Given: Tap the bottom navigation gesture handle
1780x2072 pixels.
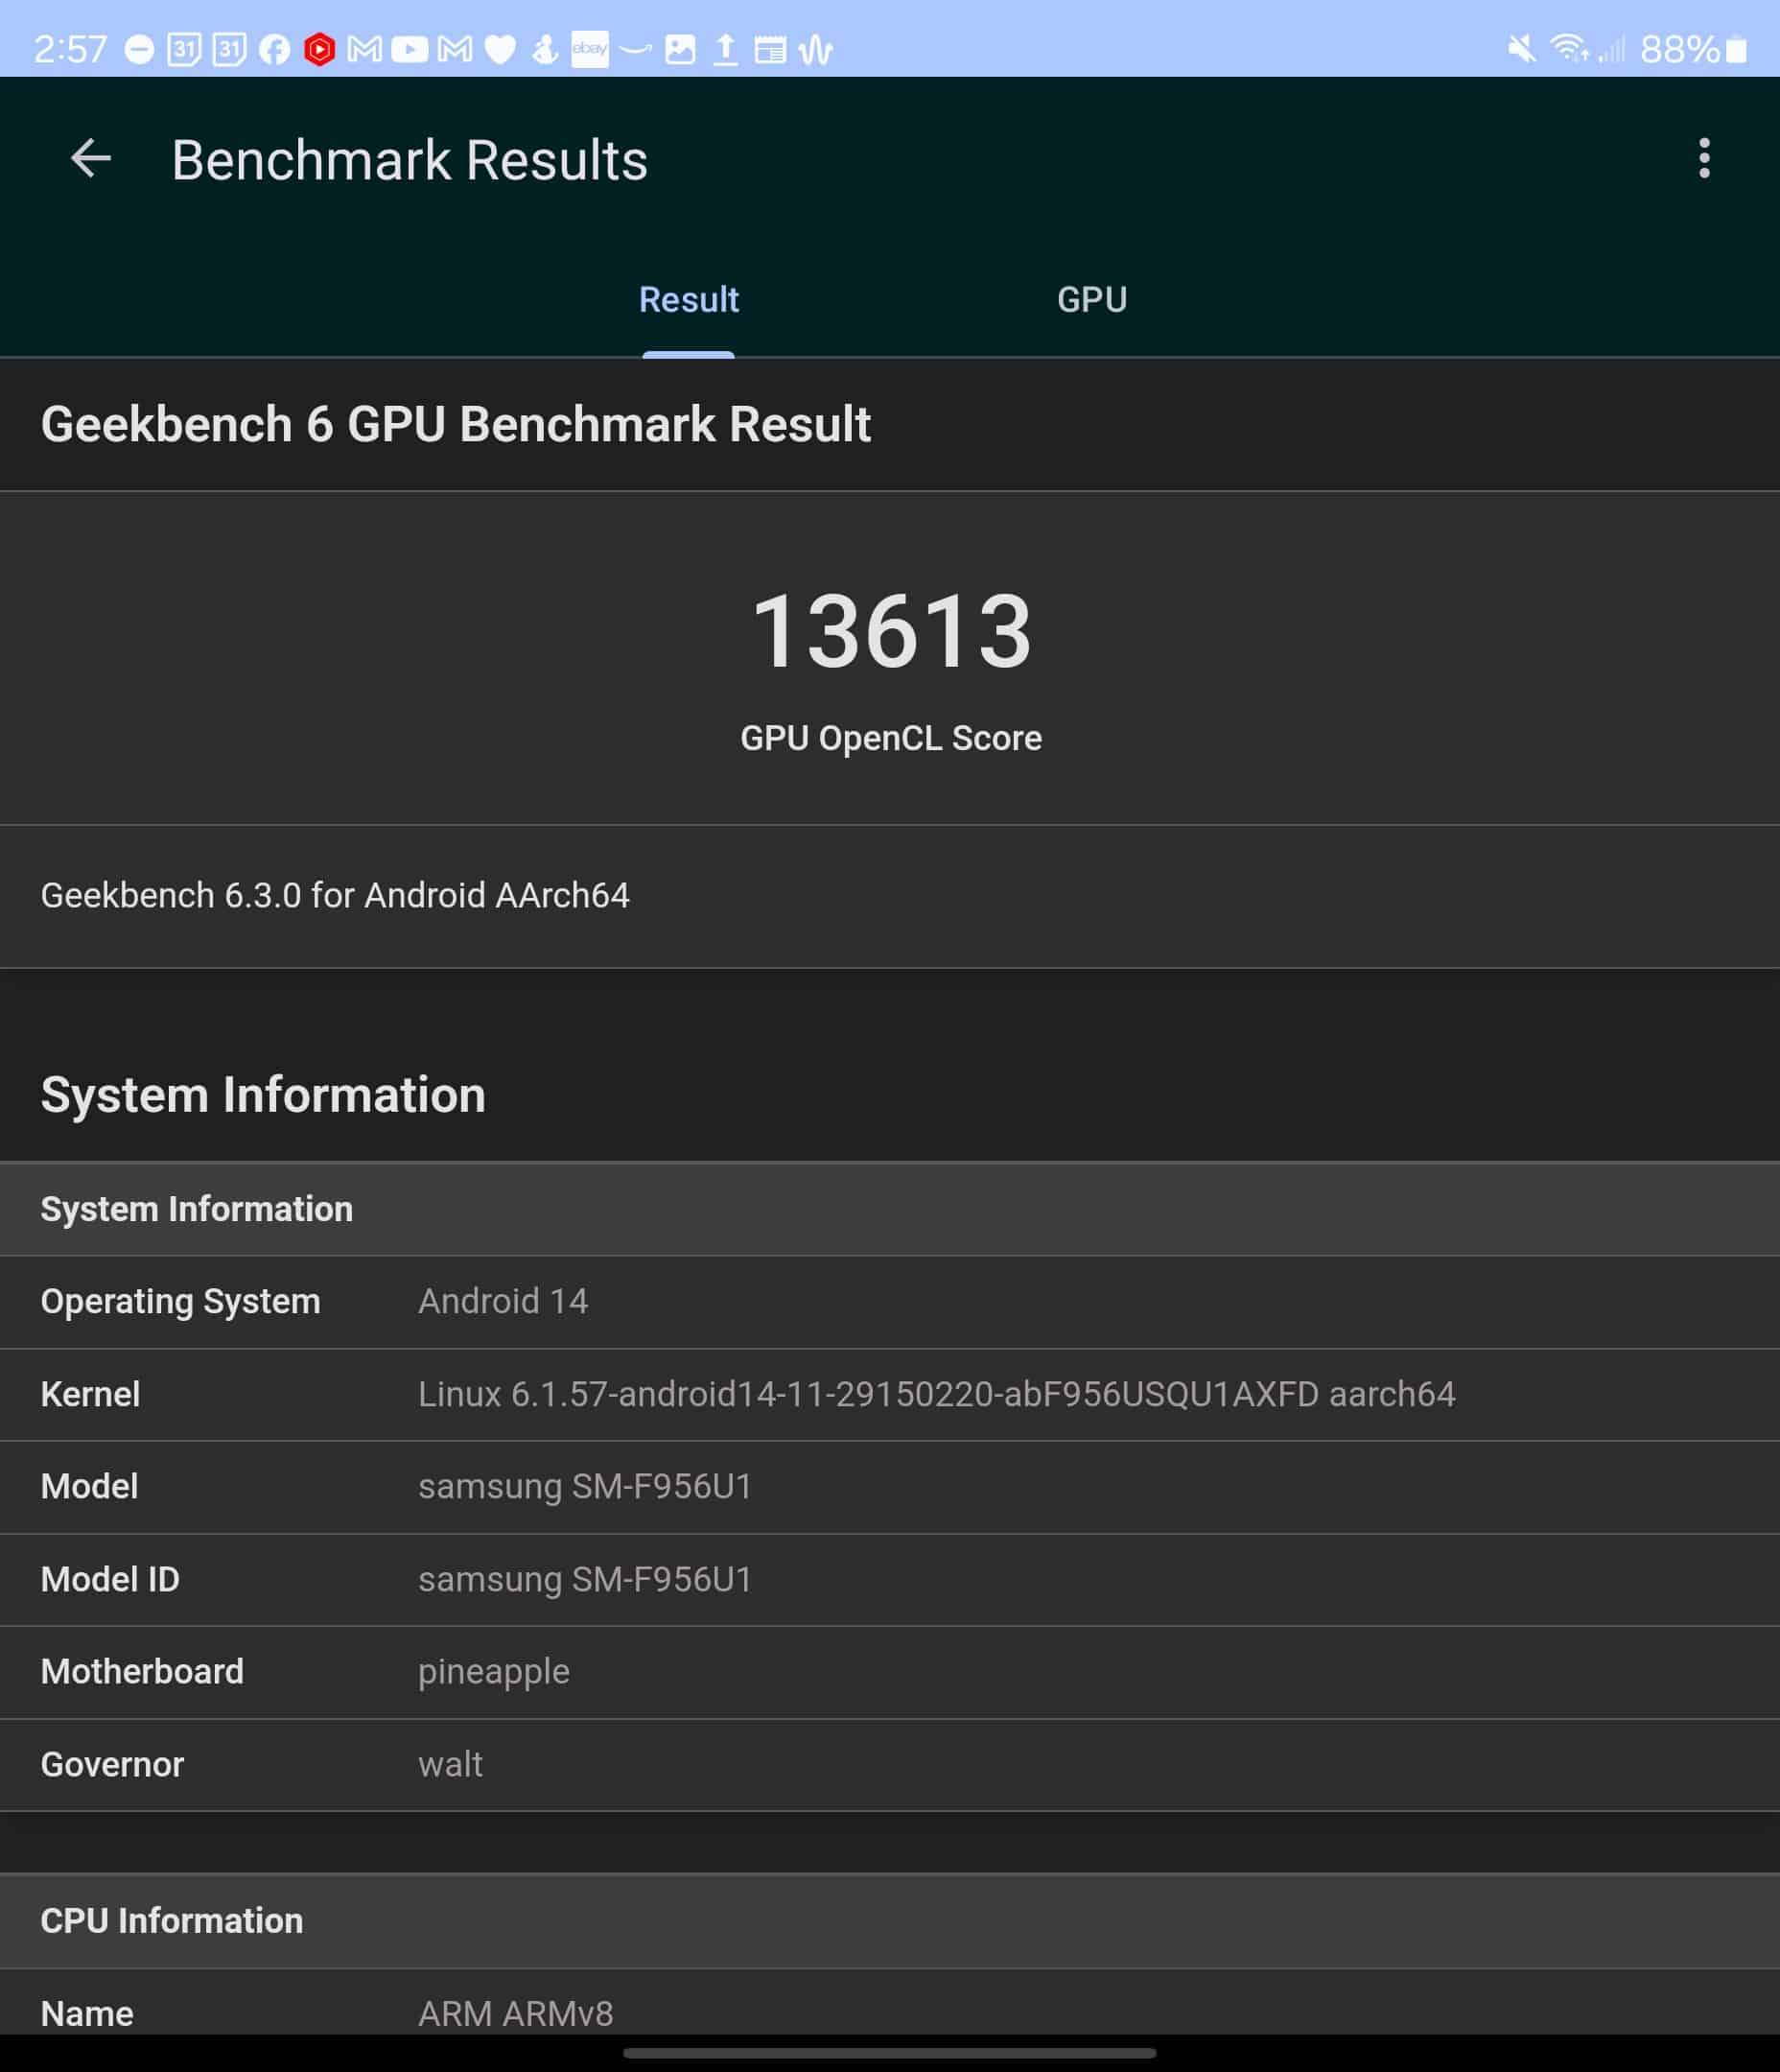Looking at the screenshot, I should (x=889, y=2053).
